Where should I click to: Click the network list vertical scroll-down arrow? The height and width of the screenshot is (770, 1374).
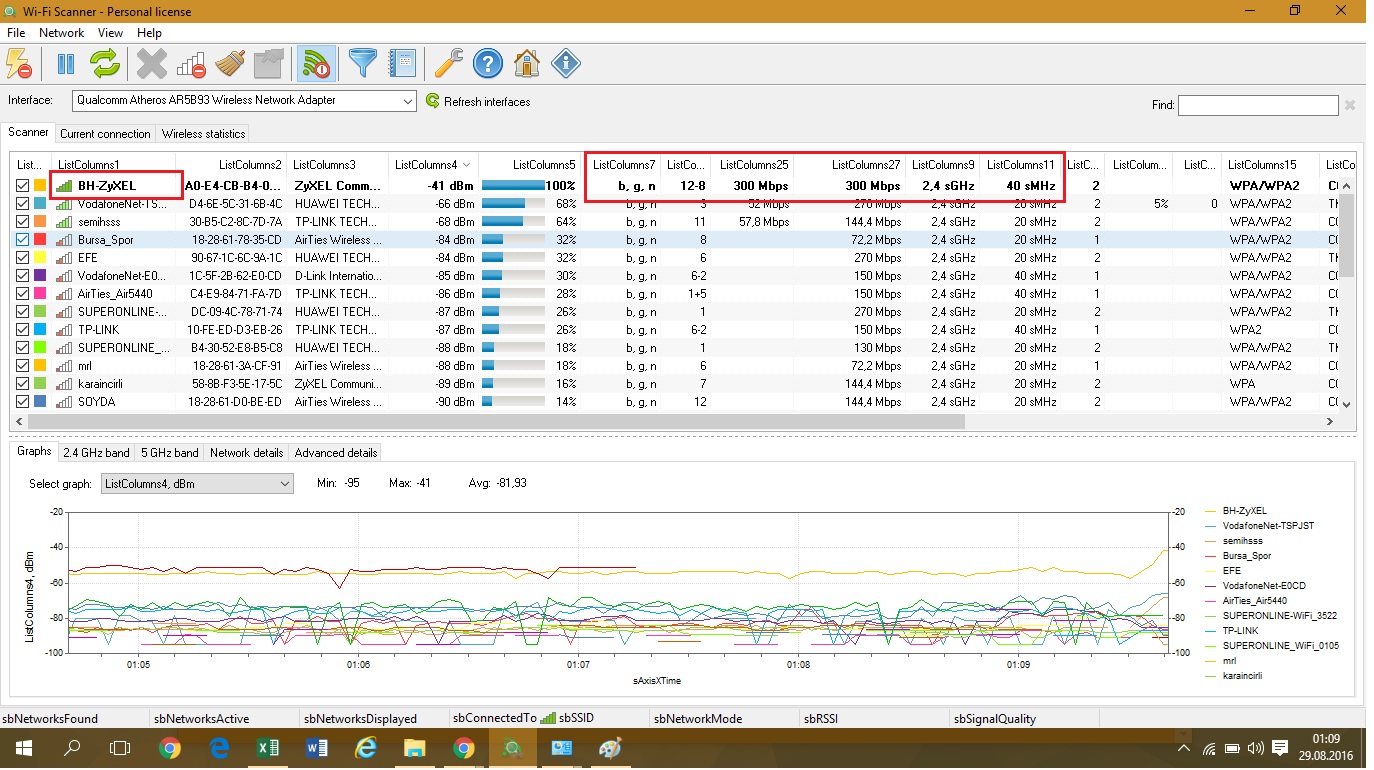coord(1346,404)
